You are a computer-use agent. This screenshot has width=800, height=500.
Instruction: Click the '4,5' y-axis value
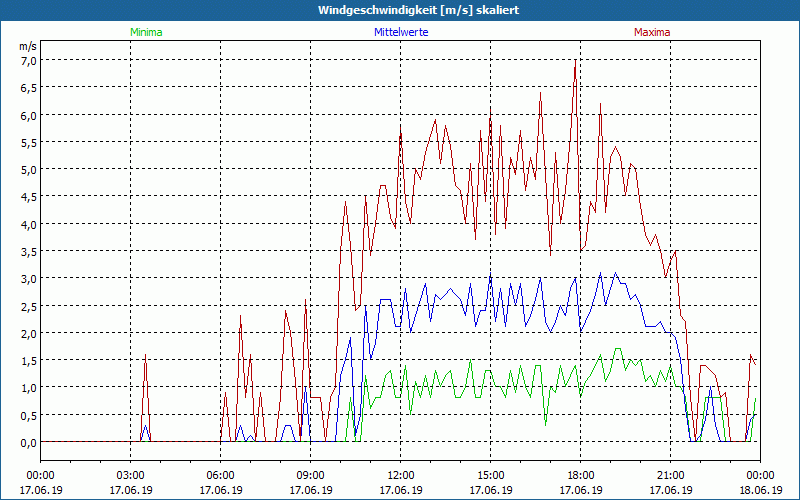pos(29,197)
